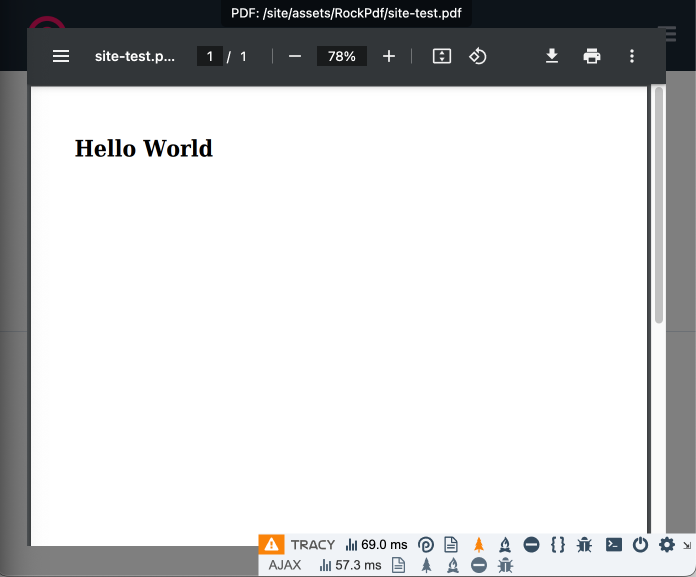Click the page number input field

[x=209, y=56]
